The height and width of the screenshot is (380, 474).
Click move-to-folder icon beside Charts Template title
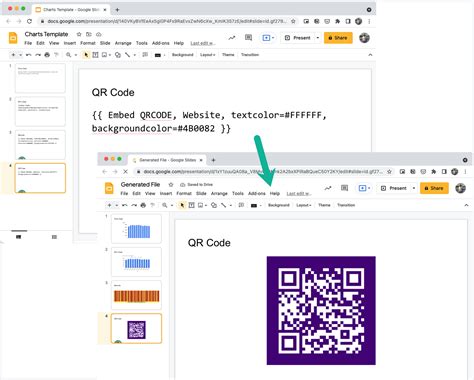pos(89,34)
